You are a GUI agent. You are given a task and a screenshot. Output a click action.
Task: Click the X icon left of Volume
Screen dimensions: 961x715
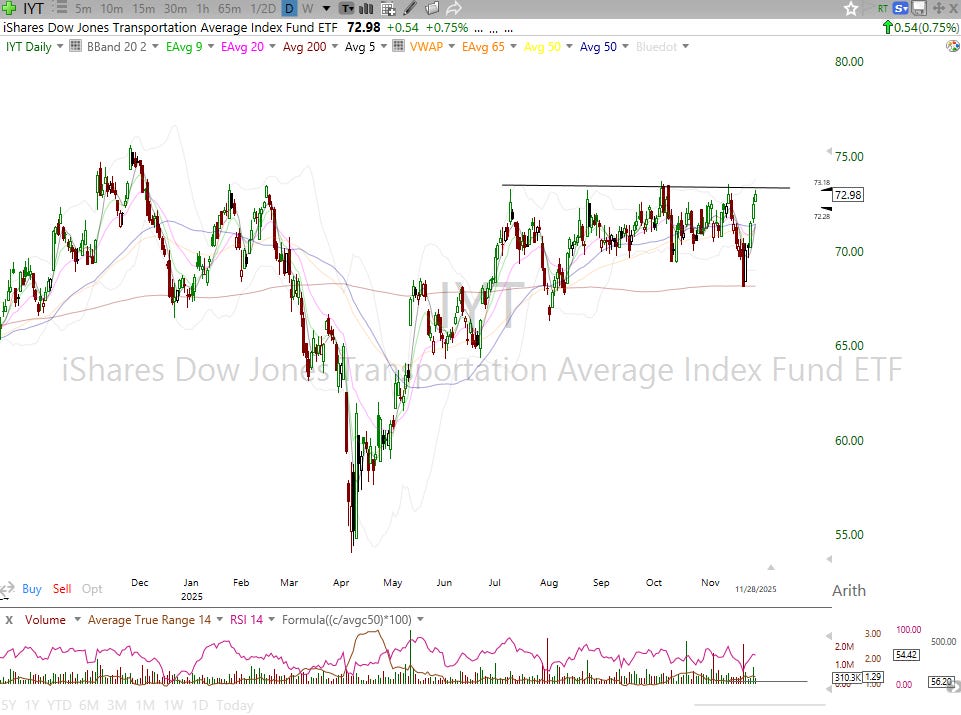pyautogui.click(x=9, y=620)
